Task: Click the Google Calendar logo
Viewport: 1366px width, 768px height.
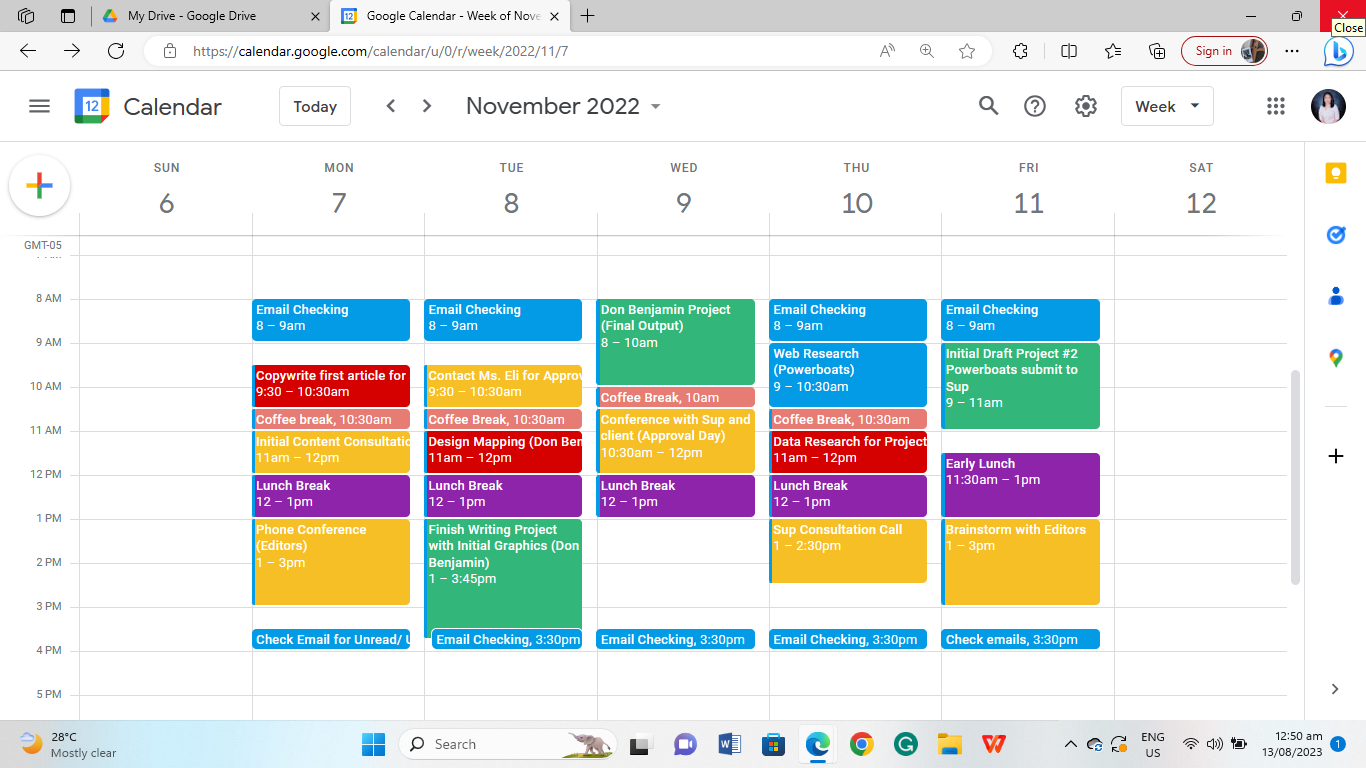Action: 92,106
